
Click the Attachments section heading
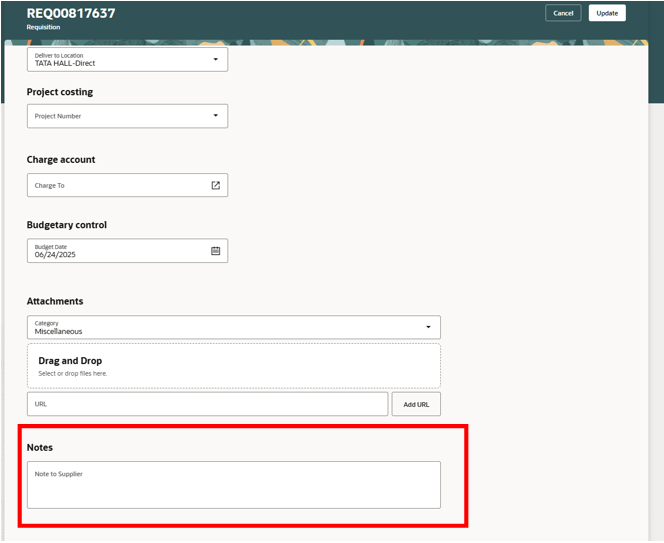pos(55,301)
